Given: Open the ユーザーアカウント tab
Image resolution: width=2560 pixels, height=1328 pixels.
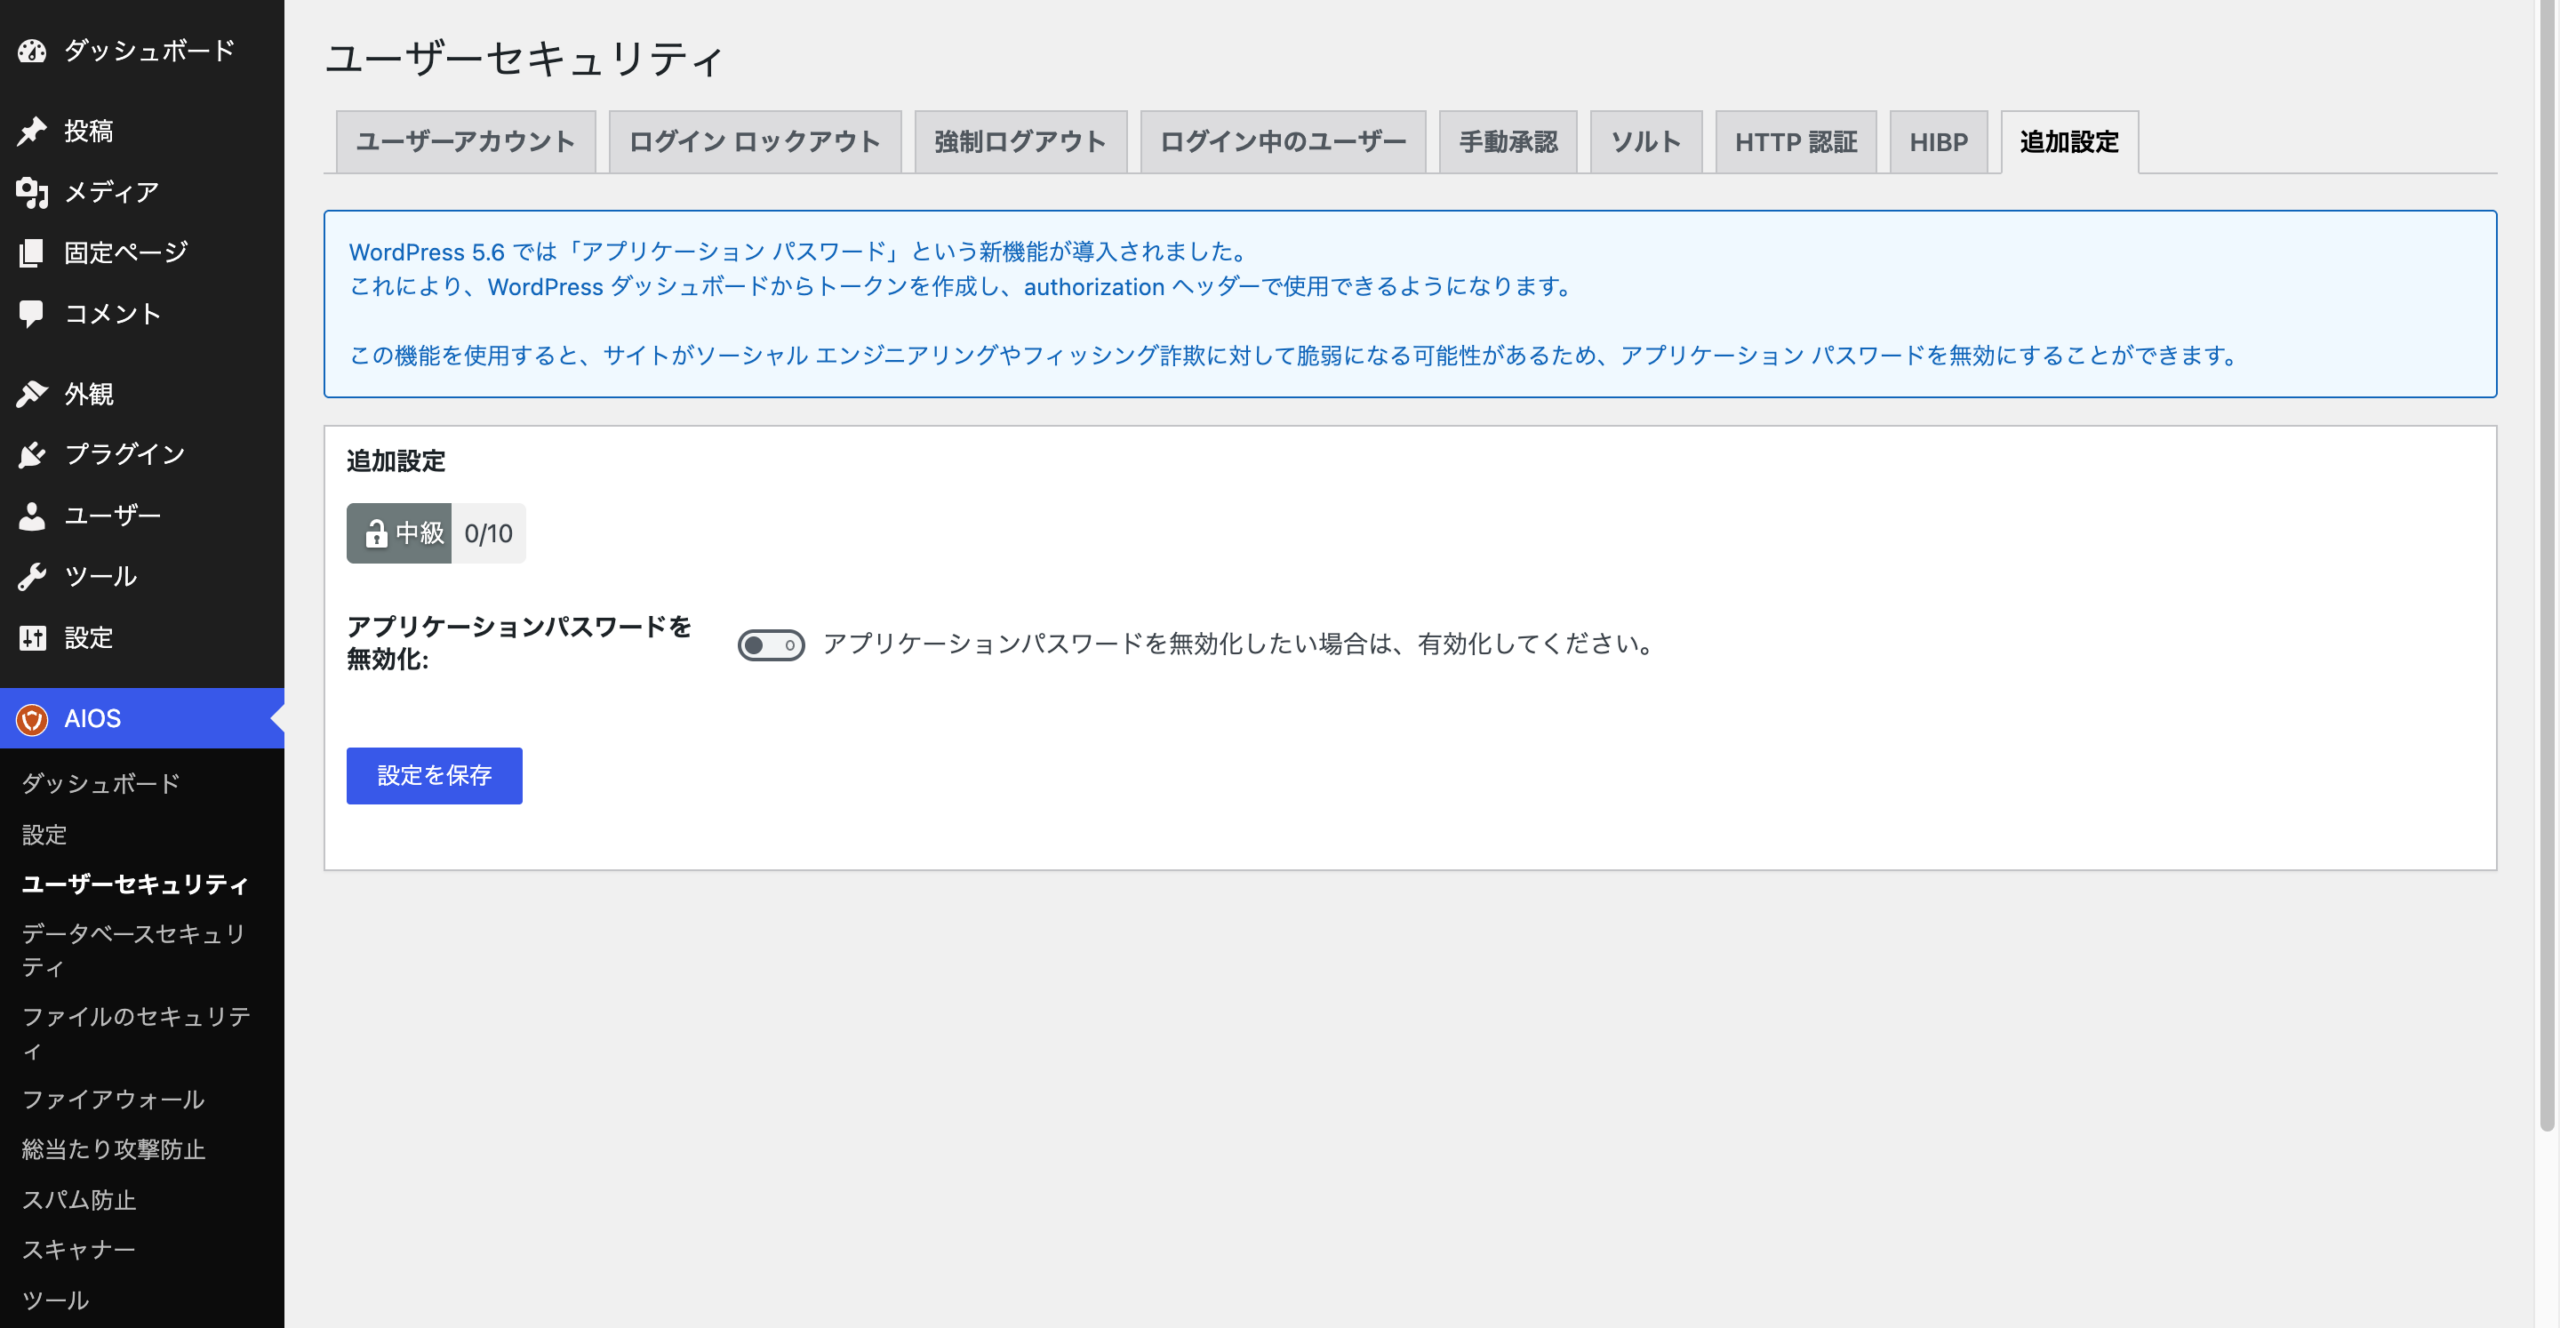Looking at the screenshot, I should 465,142.
